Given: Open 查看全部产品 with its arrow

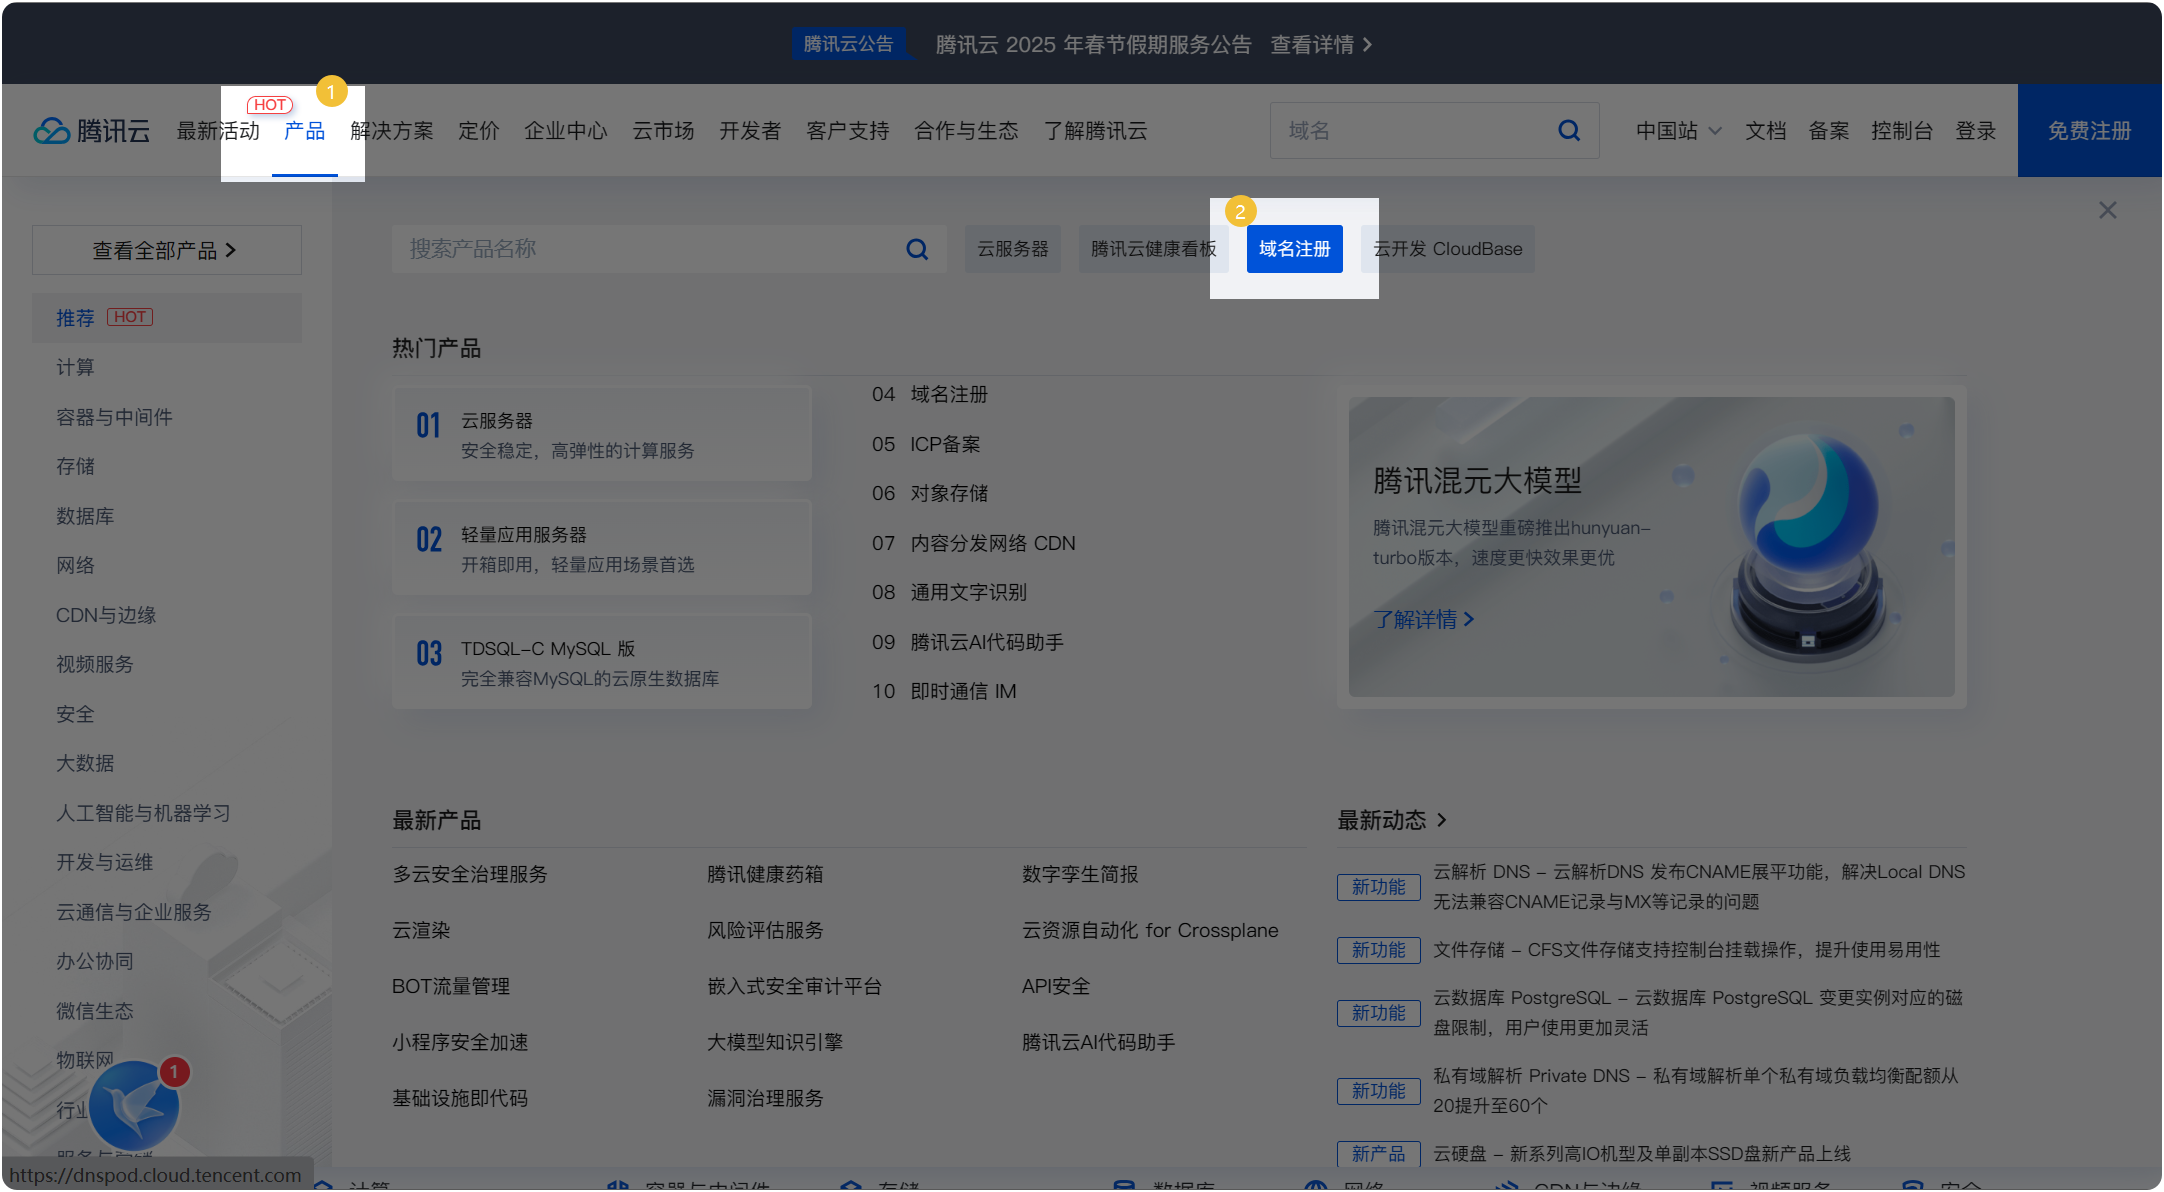Looking at the screenshot, I should (x=166, y=249).
